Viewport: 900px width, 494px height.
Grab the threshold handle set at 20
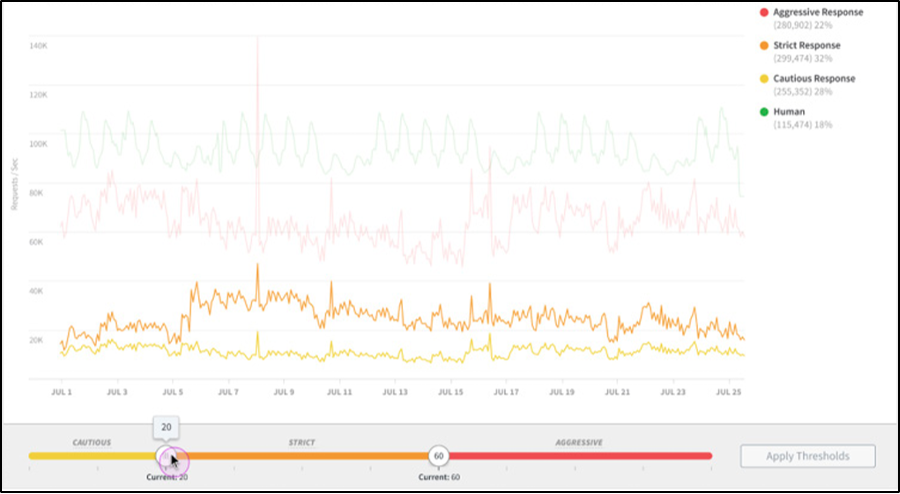click(x=168, y=457)
